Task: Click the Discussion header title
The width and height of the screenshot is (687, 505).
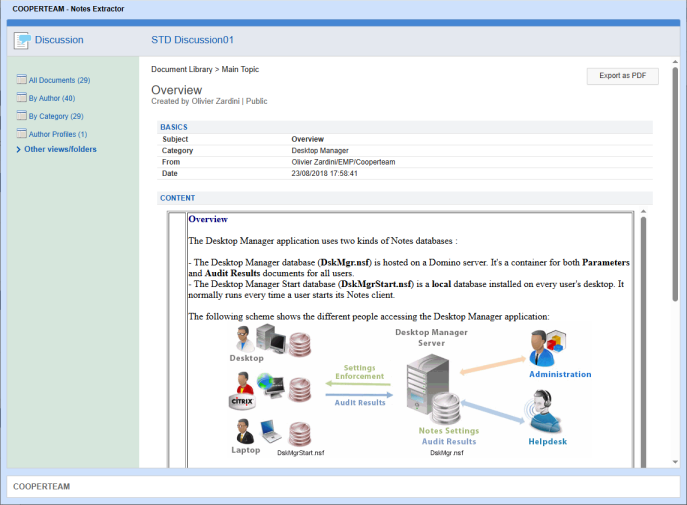Action: coord(59,40)
